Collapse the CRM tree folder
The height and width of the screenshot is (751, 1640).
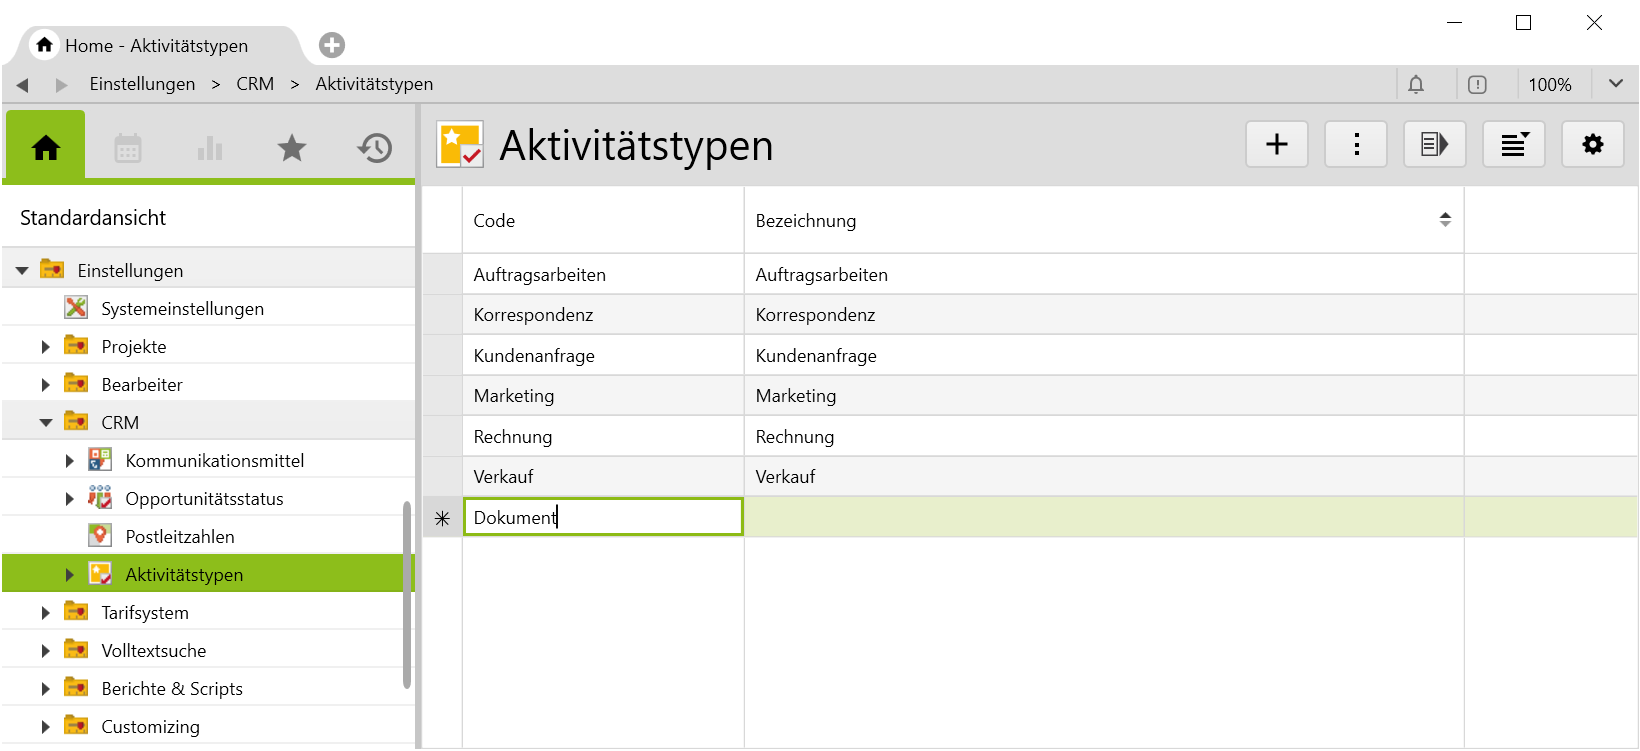pyautogui.click(x=46, y=423)
